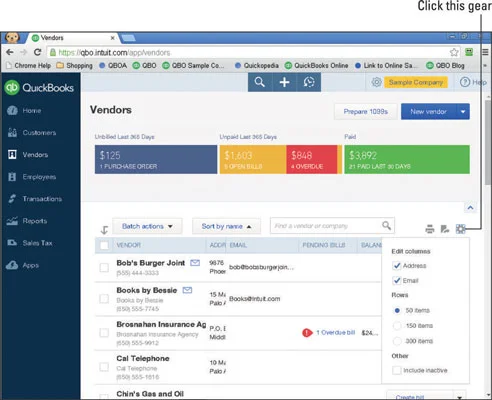
Task: Click envelope icon for Books by Bessie
Action: point(187,290)
